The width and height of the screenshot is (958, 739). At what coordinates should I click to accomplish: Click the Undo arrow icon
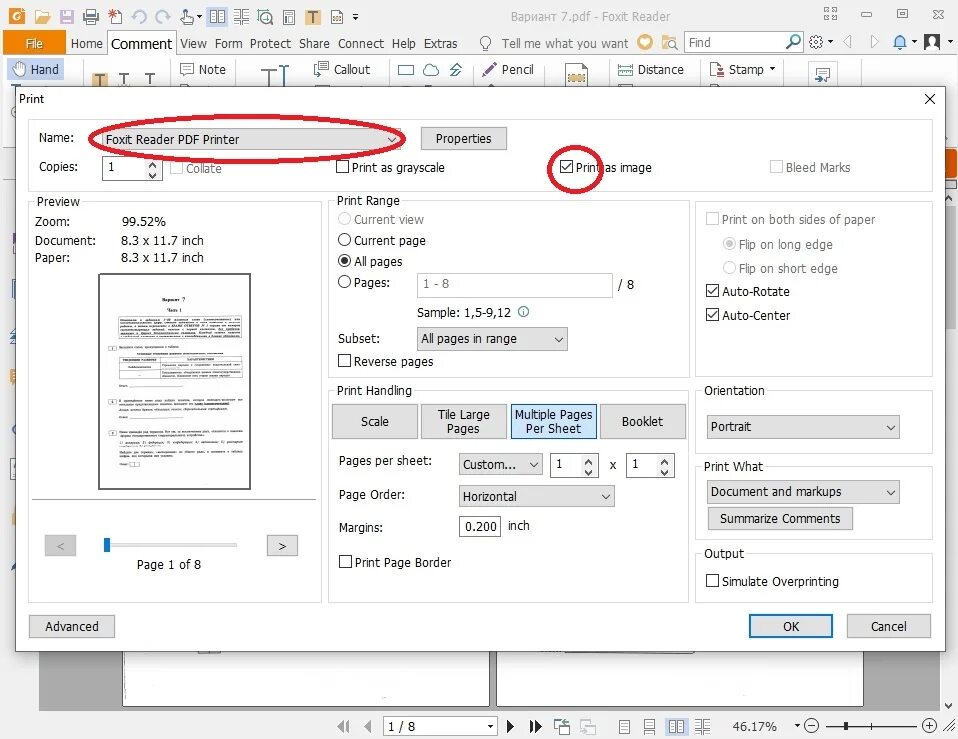click(139, 16)
